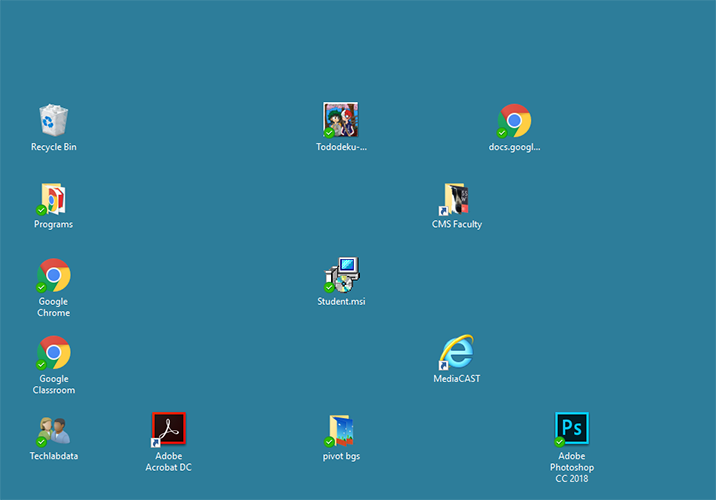Screen dimensions: 716x500
Task: Select the Techlabdata users icon
Action: (x=53, y=430)
